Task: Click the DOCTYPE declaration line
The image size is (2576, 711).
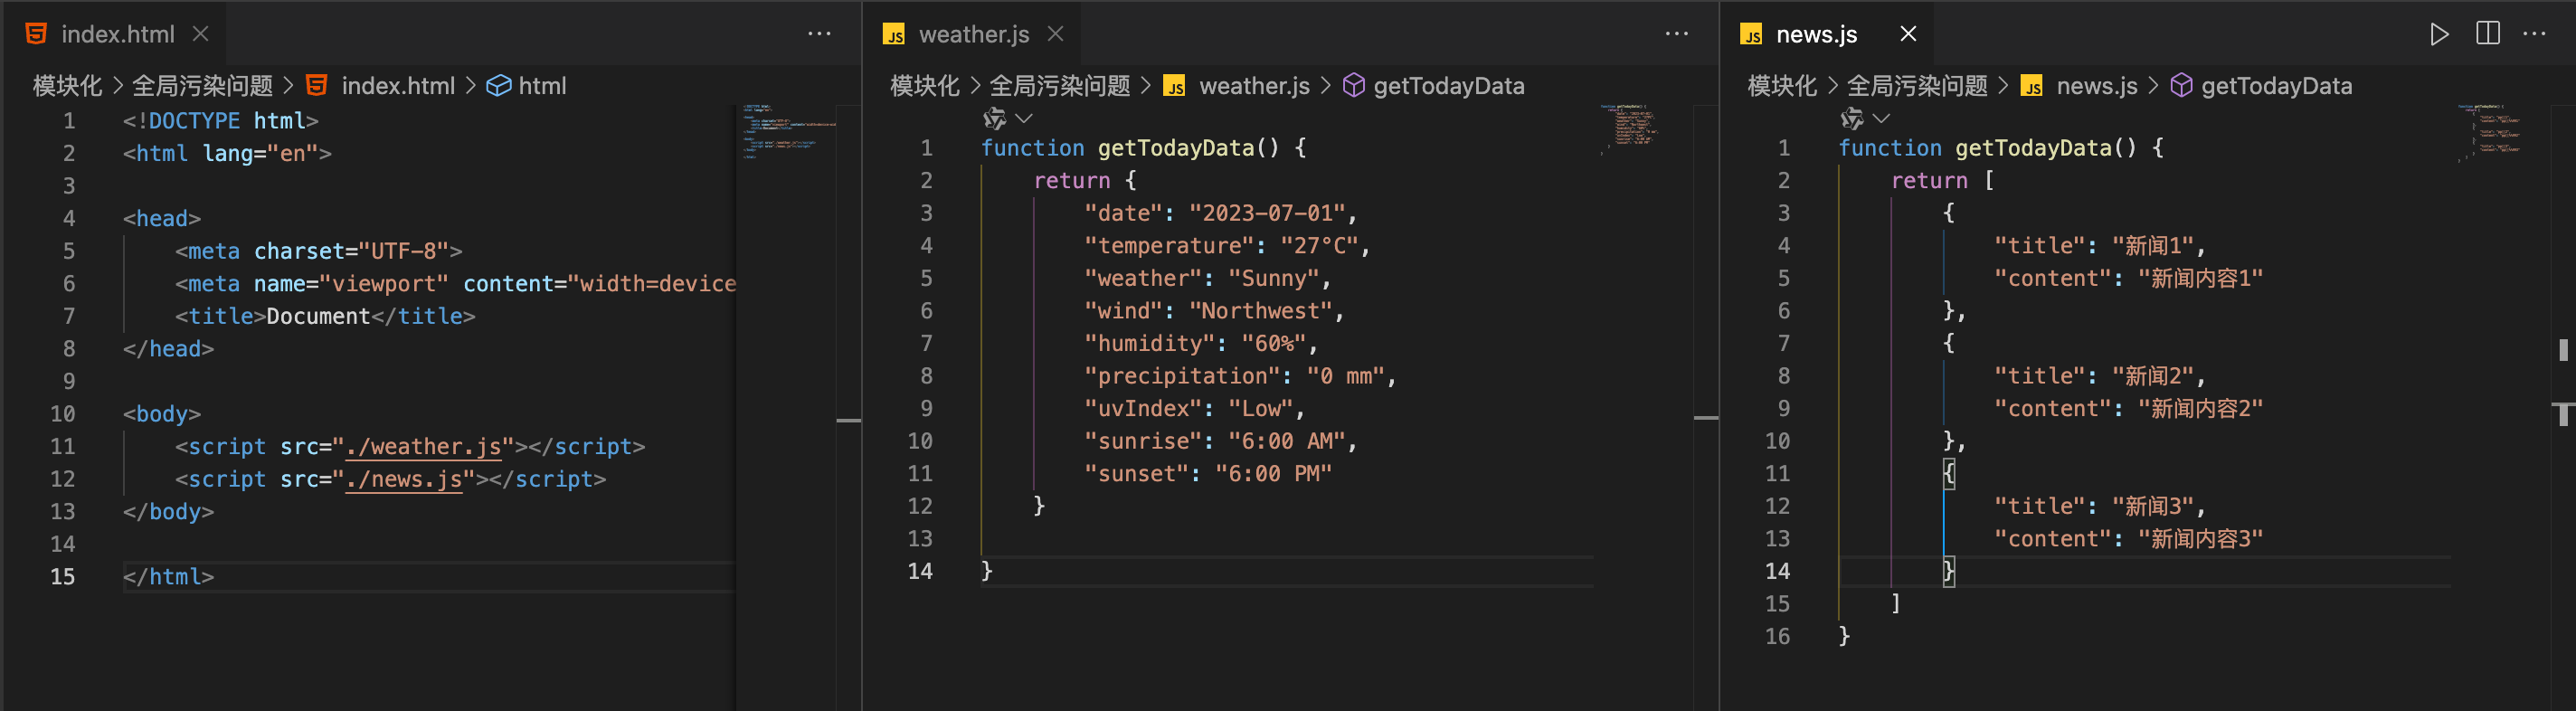Action: tap(221, 121)
